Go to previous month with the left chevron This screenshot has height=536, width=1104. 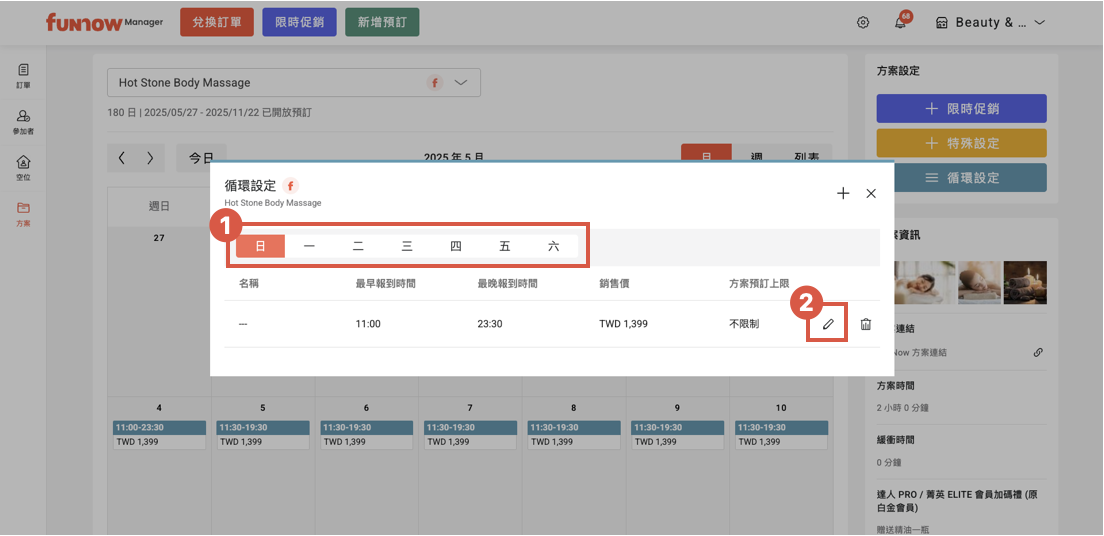(x=122, y=158)
